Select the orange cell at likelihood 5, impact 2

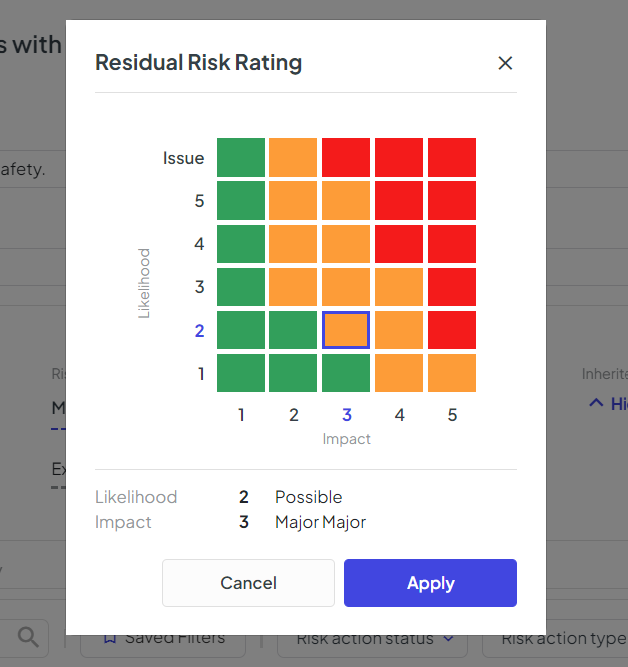[x=293, y=200]
